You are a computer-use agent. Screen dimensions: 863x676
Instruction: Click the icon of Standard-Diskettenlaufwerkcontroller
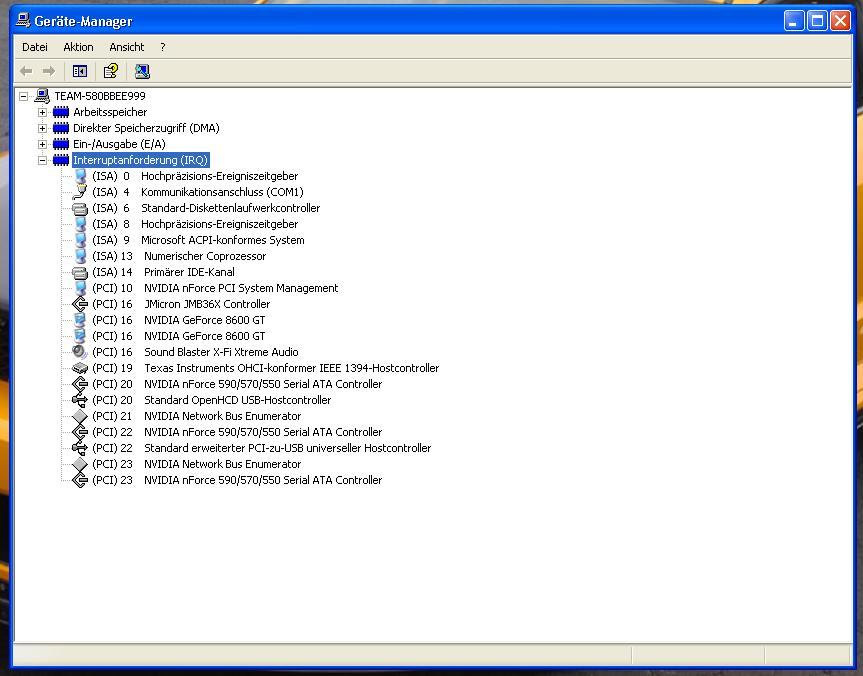[80, 209]
